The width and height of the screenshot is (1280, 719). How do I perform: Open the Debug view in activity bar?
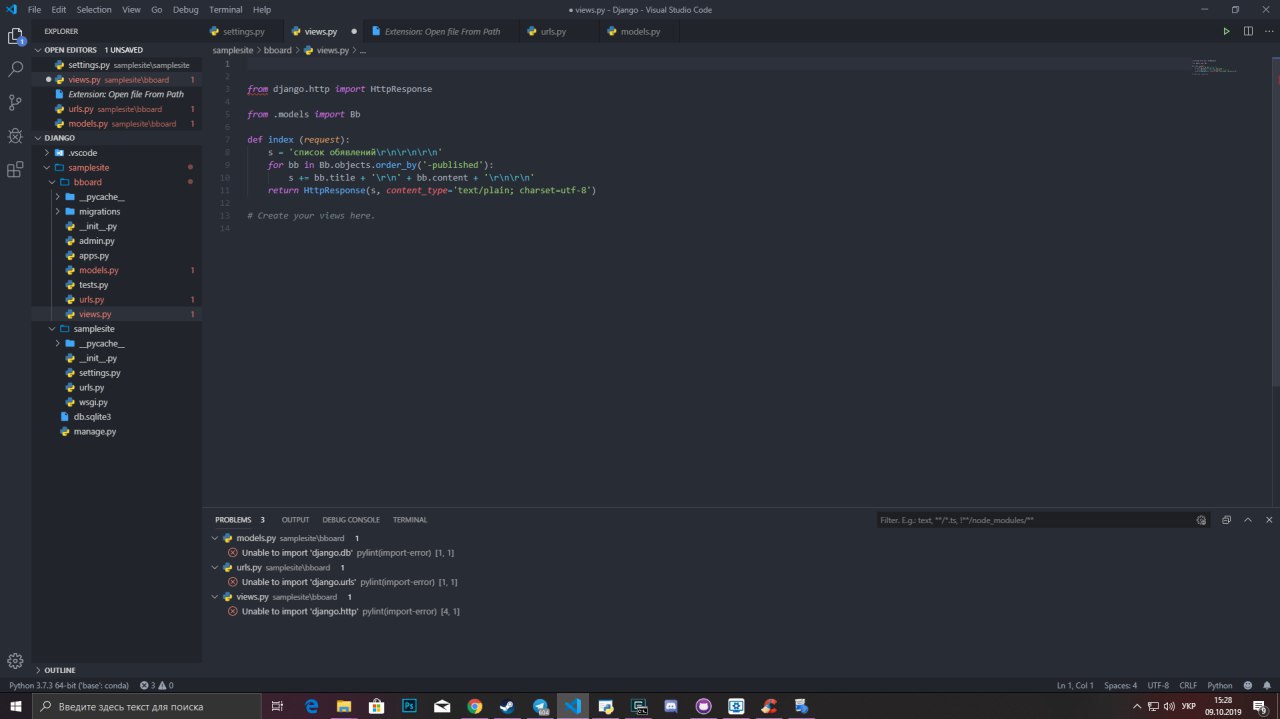tap(15, 135)
